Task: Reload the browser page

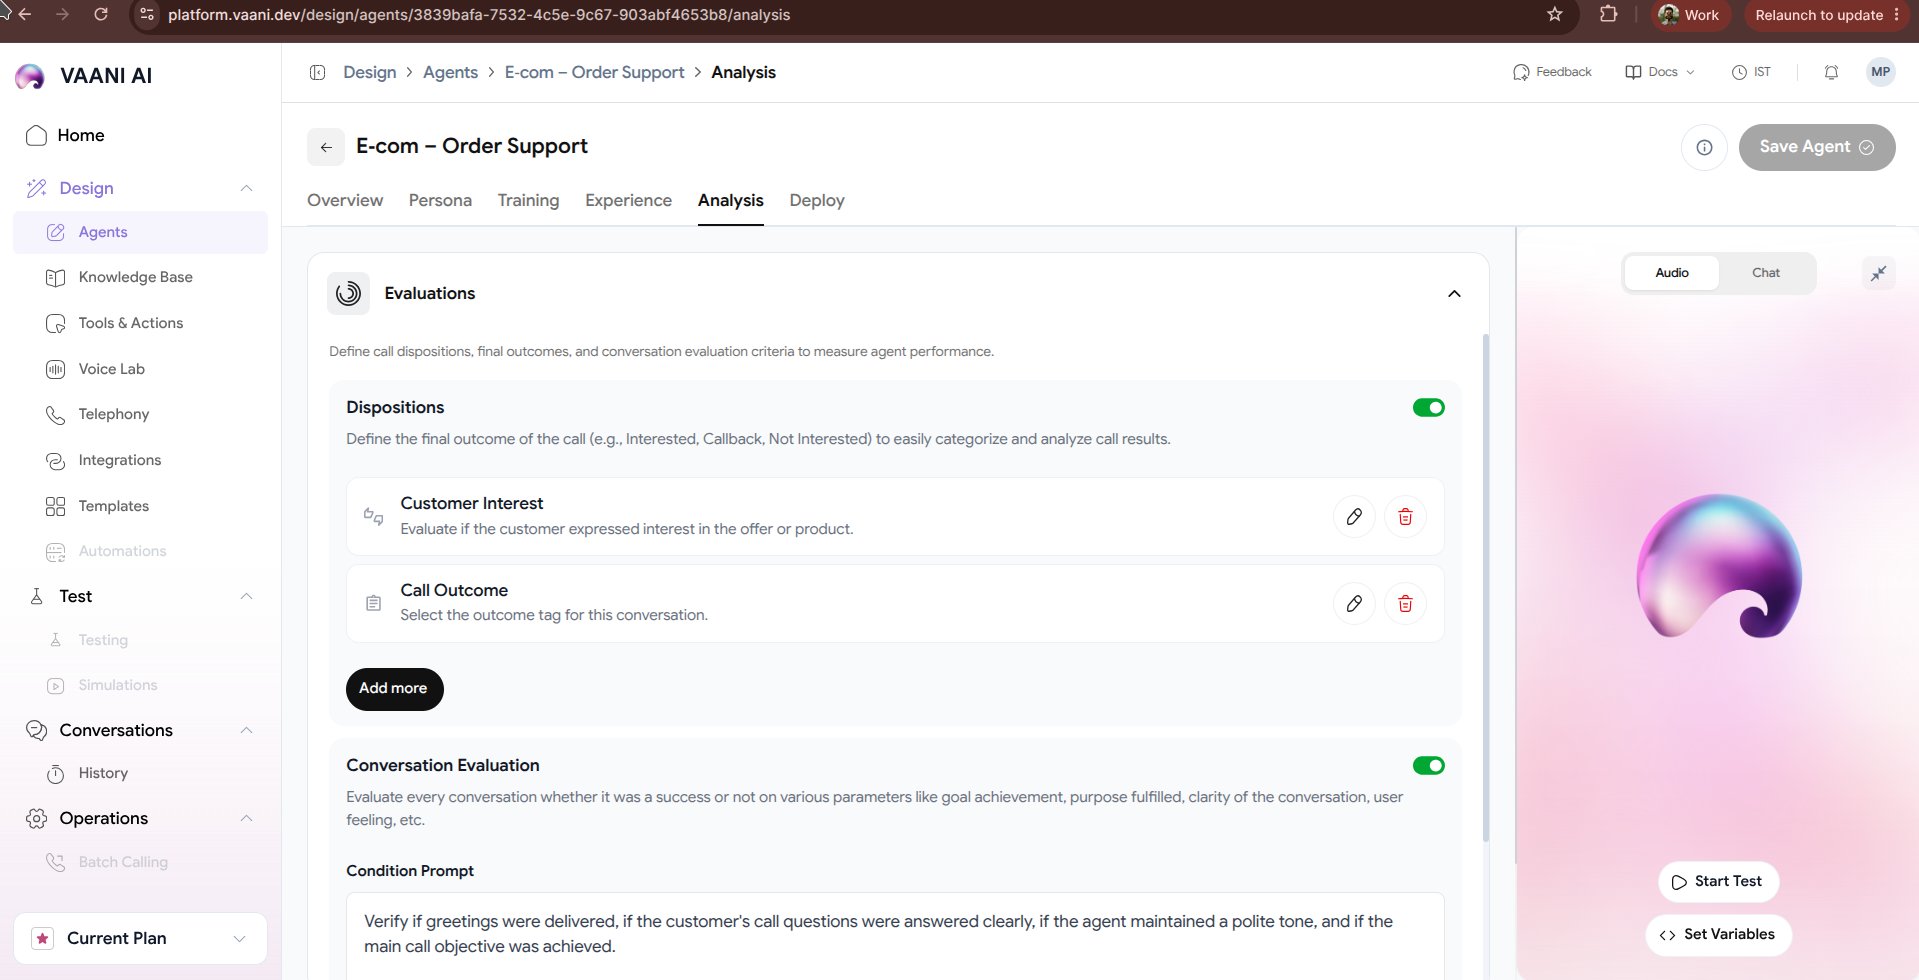Action: [101, 15]
